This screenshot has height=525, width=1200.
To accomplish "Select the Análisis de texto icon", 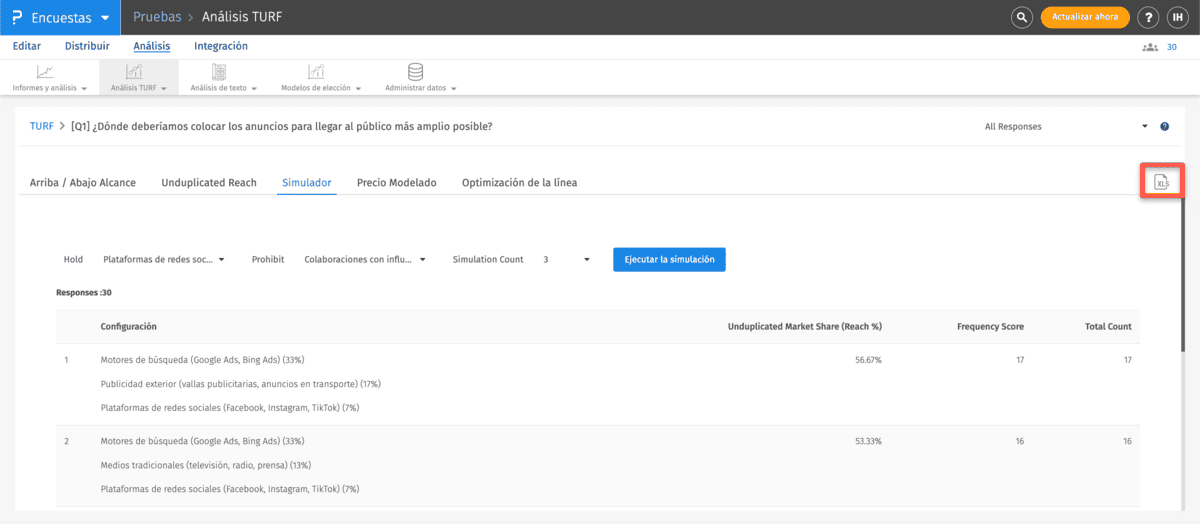I will pyautogui.click(x=218, y=72).
